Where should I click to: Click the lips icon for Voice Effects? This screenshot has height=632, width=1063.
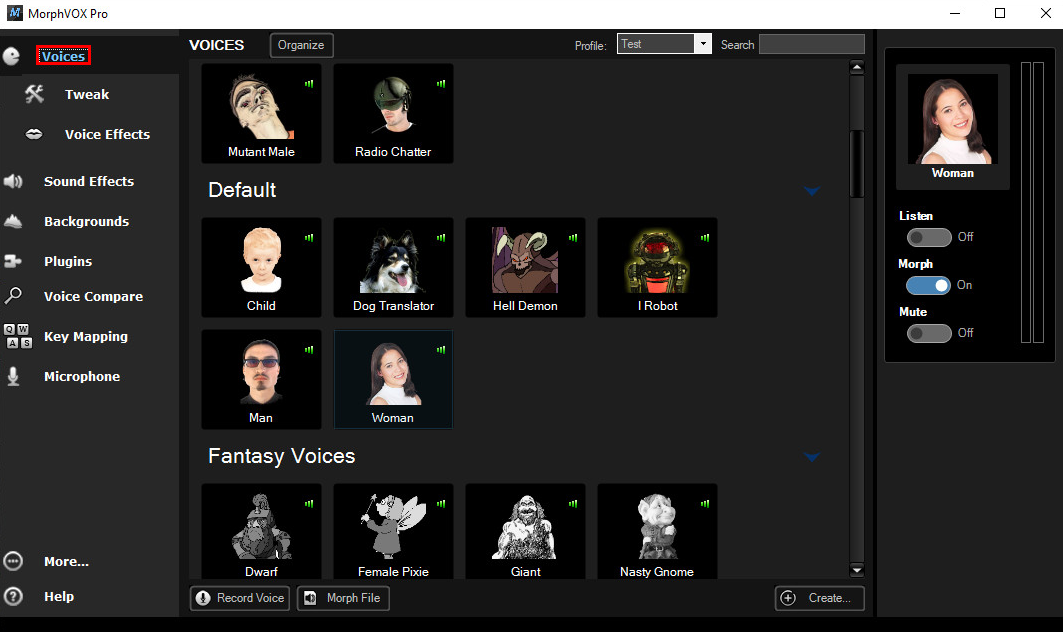point(34,134)
